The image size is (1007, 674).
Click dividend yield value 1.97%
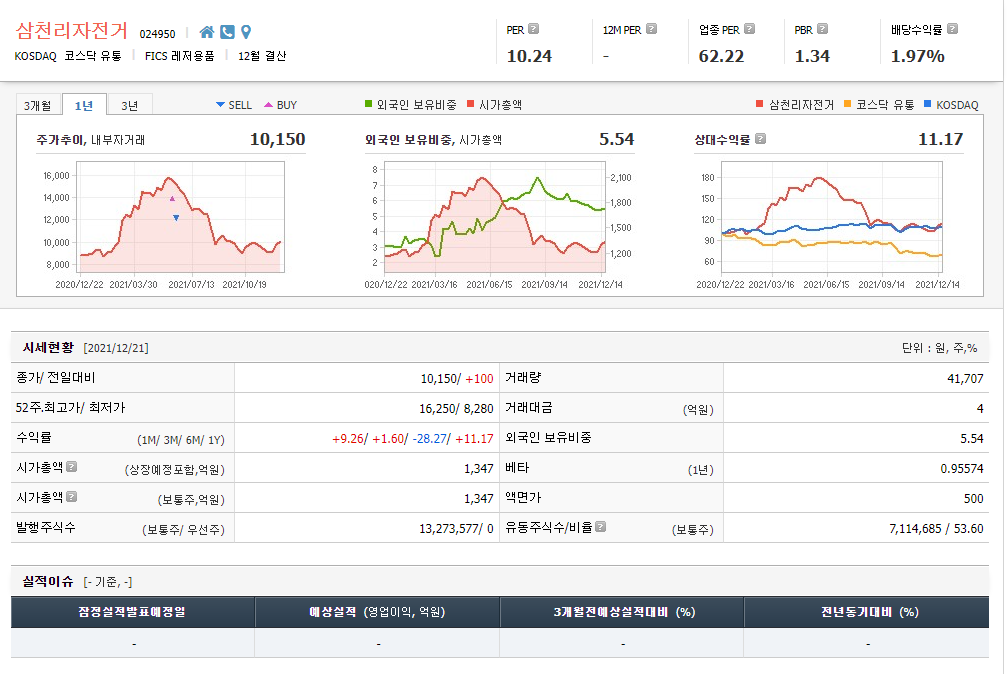pyautogui.click(x=917, y=57)
